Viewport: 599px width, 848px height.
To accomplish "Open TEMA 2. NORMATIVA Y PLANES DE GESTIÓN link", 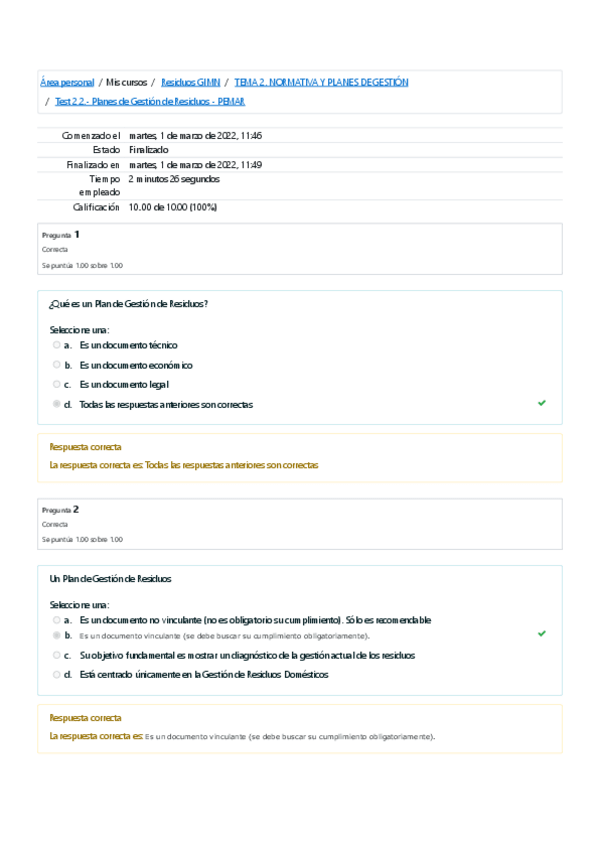I will click(321, 82).
